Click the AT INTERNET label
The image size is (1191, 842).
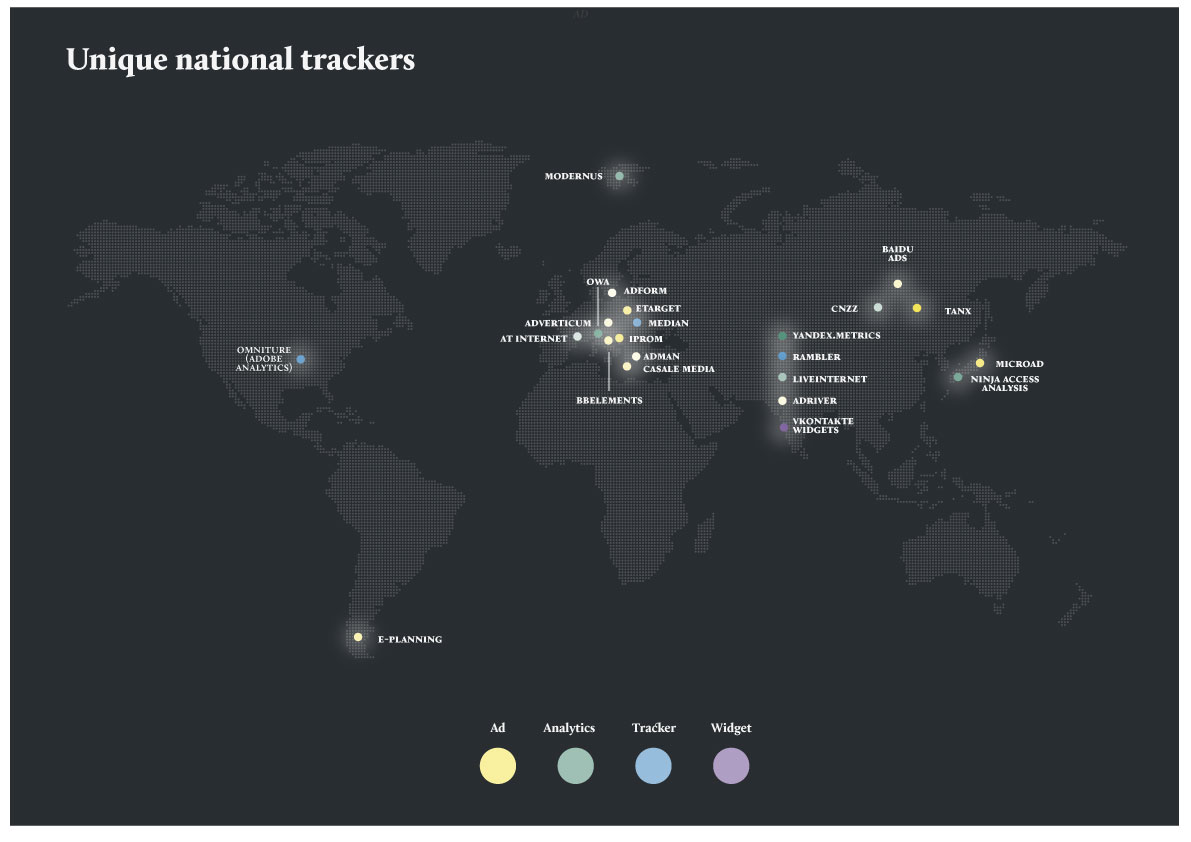point(533,339)
